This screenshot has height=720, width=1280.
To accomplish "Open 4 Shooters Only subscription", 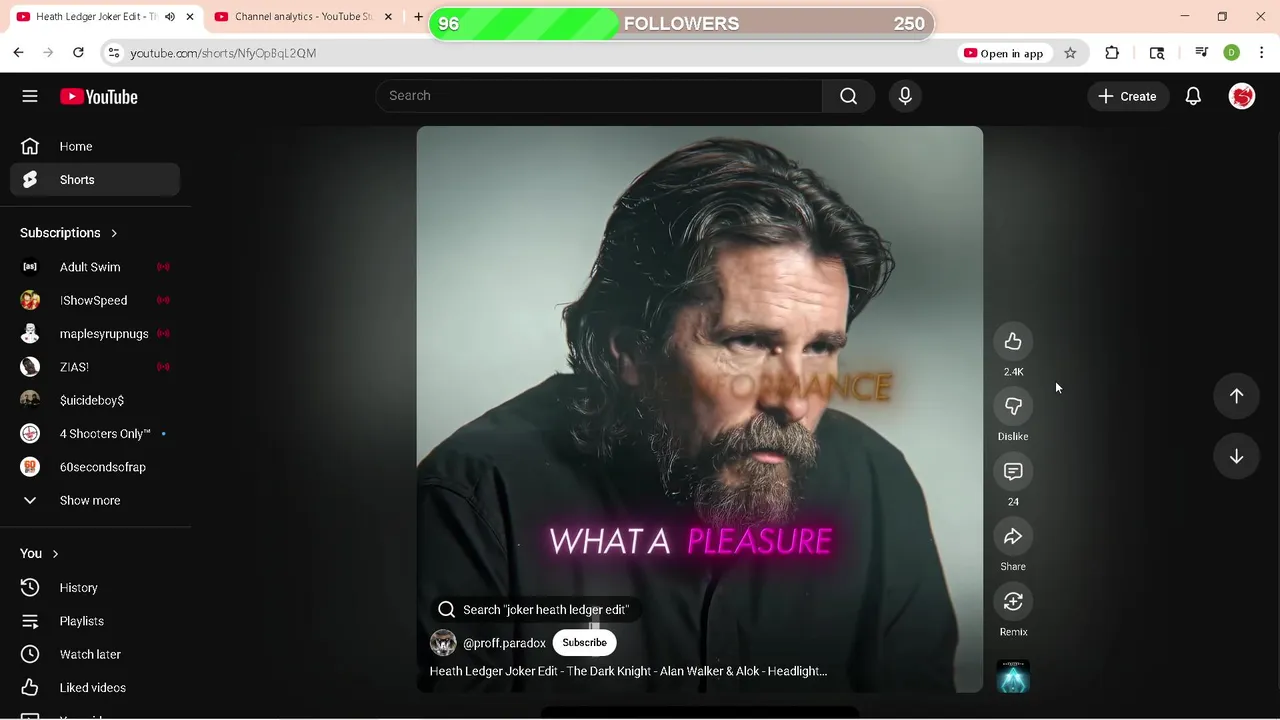I will tap(95, 434).
